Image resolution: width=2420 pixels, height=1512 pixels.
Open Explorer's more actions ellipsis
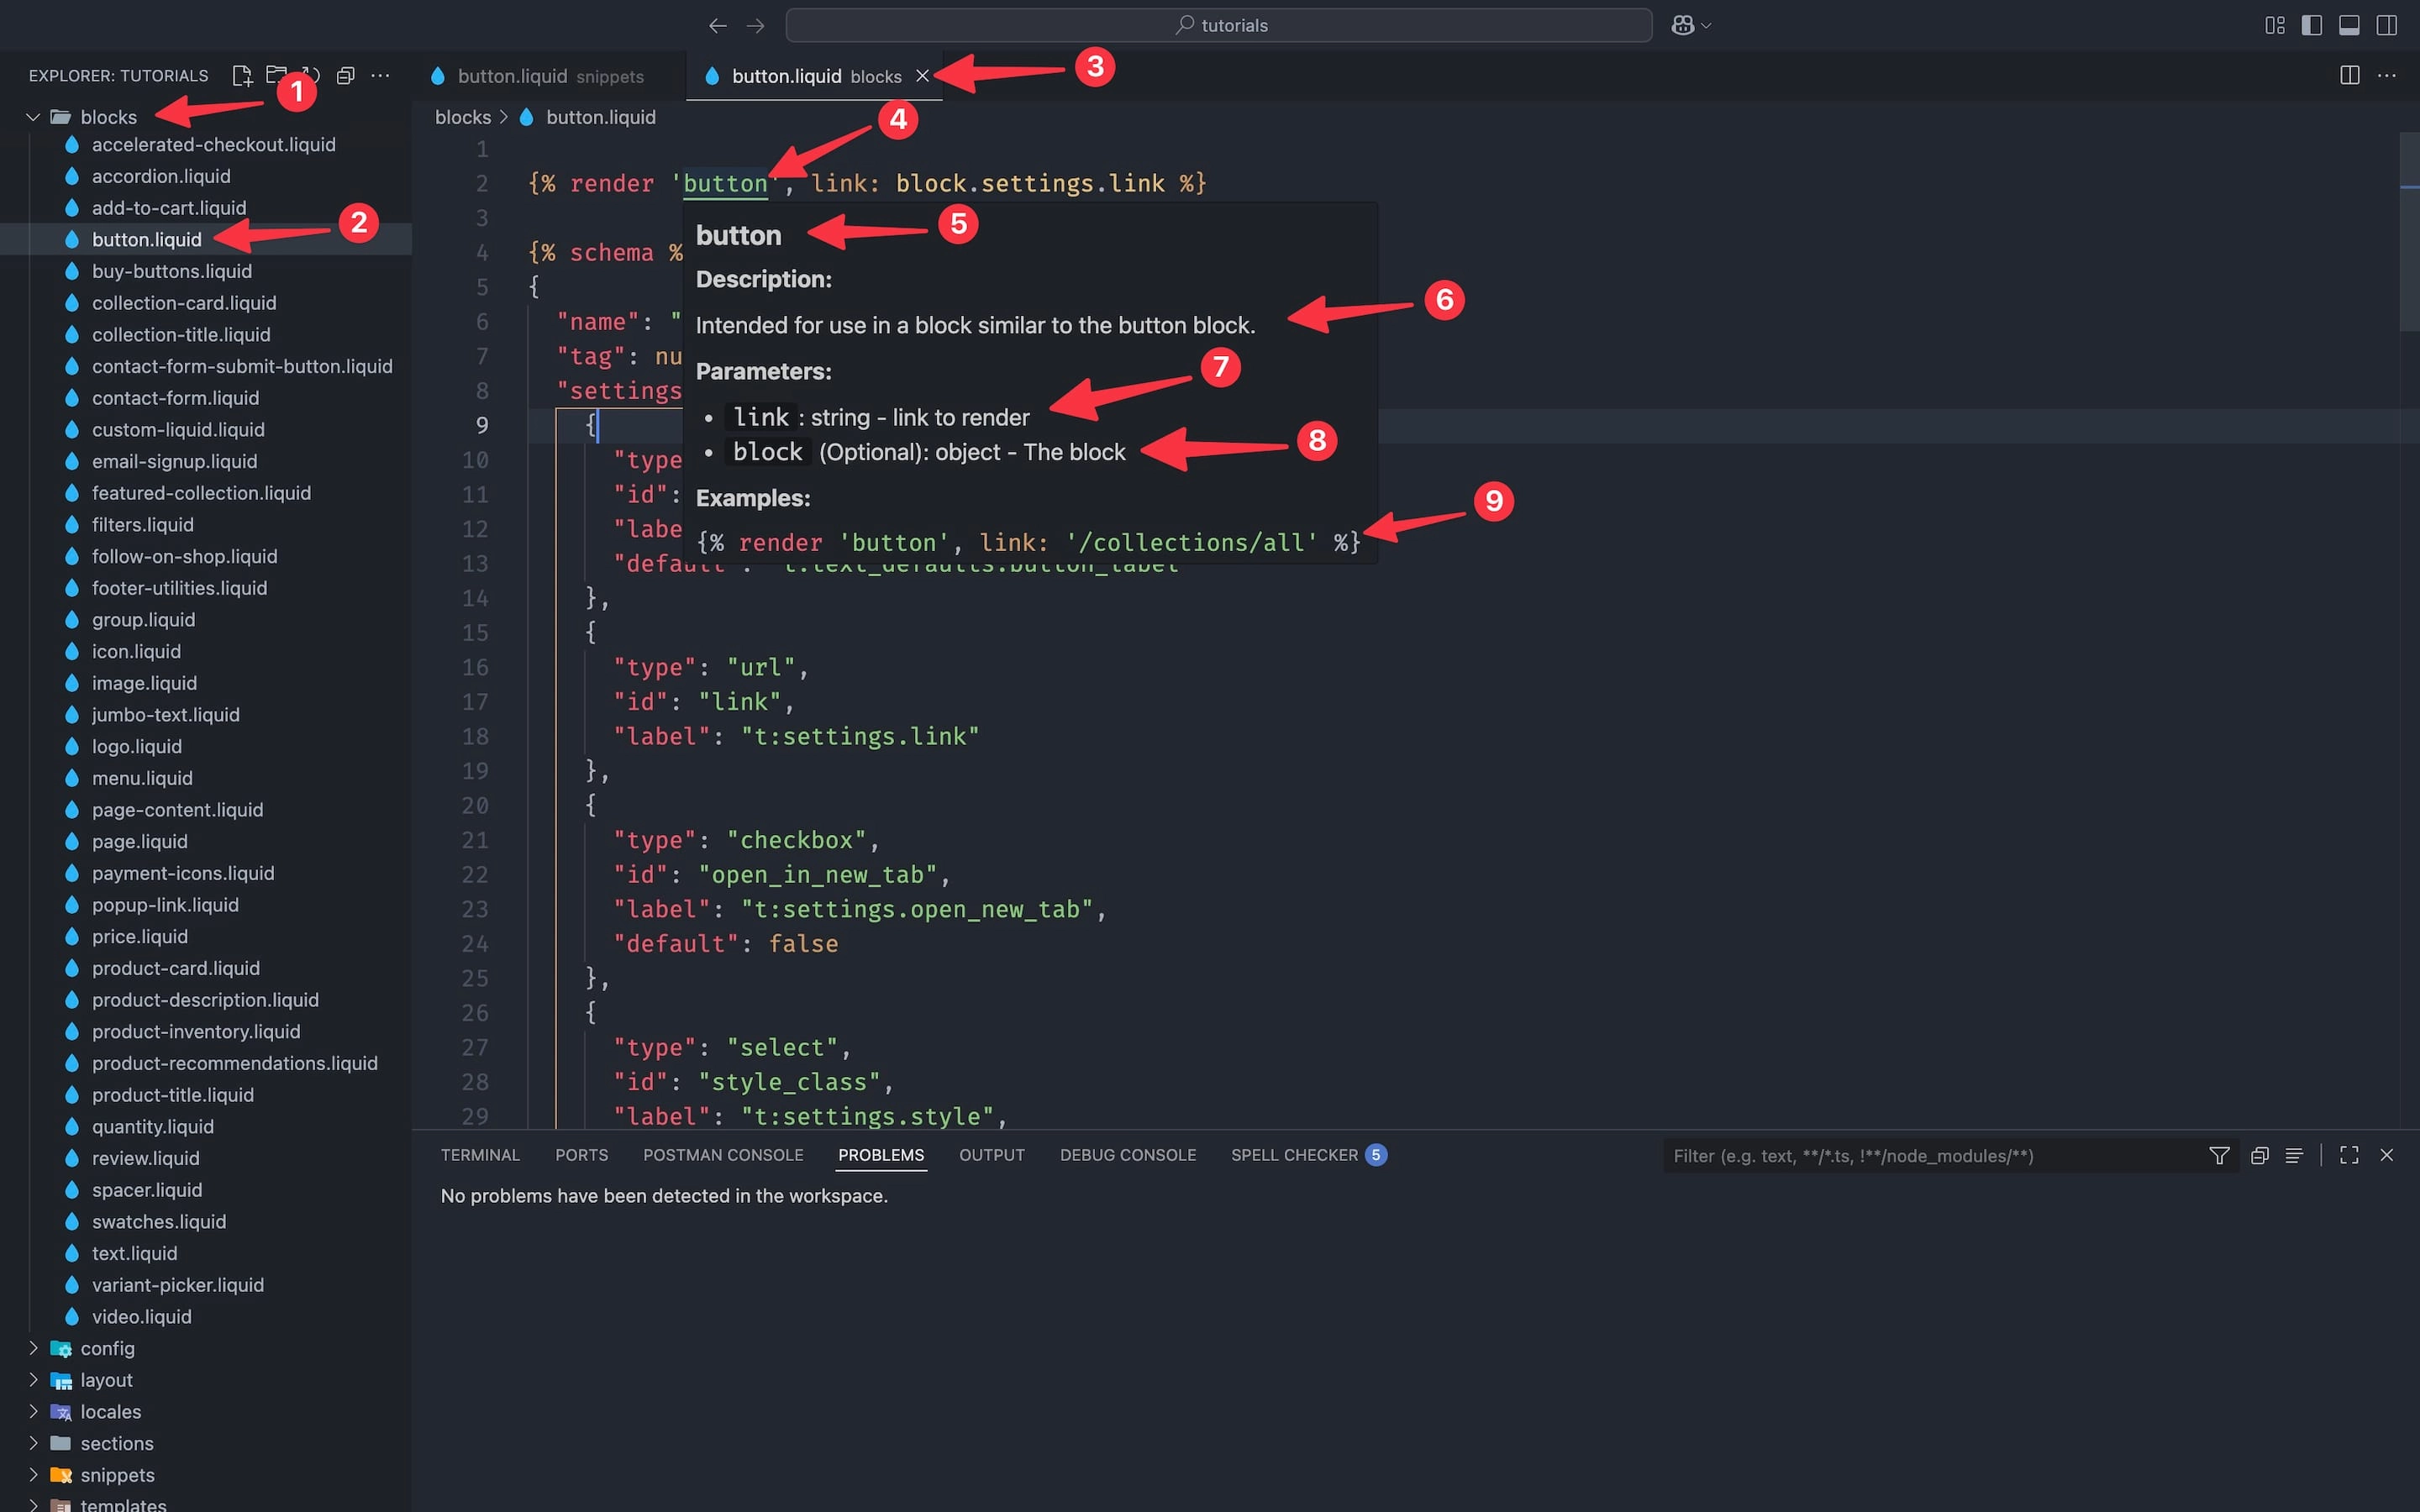click(380, 76)
